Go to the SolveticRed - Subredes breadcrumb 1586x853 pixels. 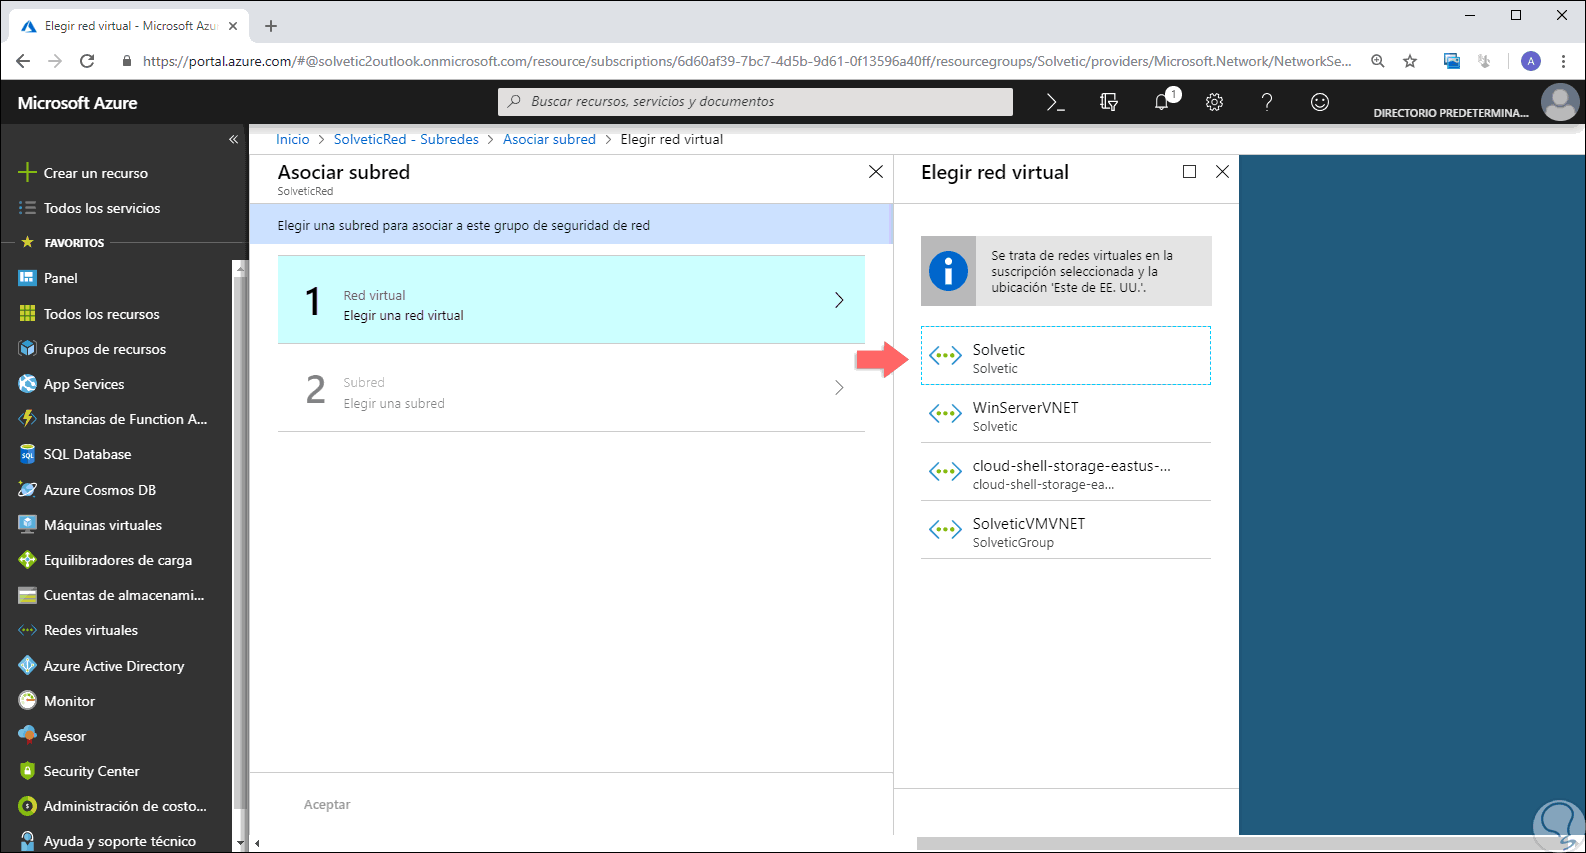(x=406, y=139)
